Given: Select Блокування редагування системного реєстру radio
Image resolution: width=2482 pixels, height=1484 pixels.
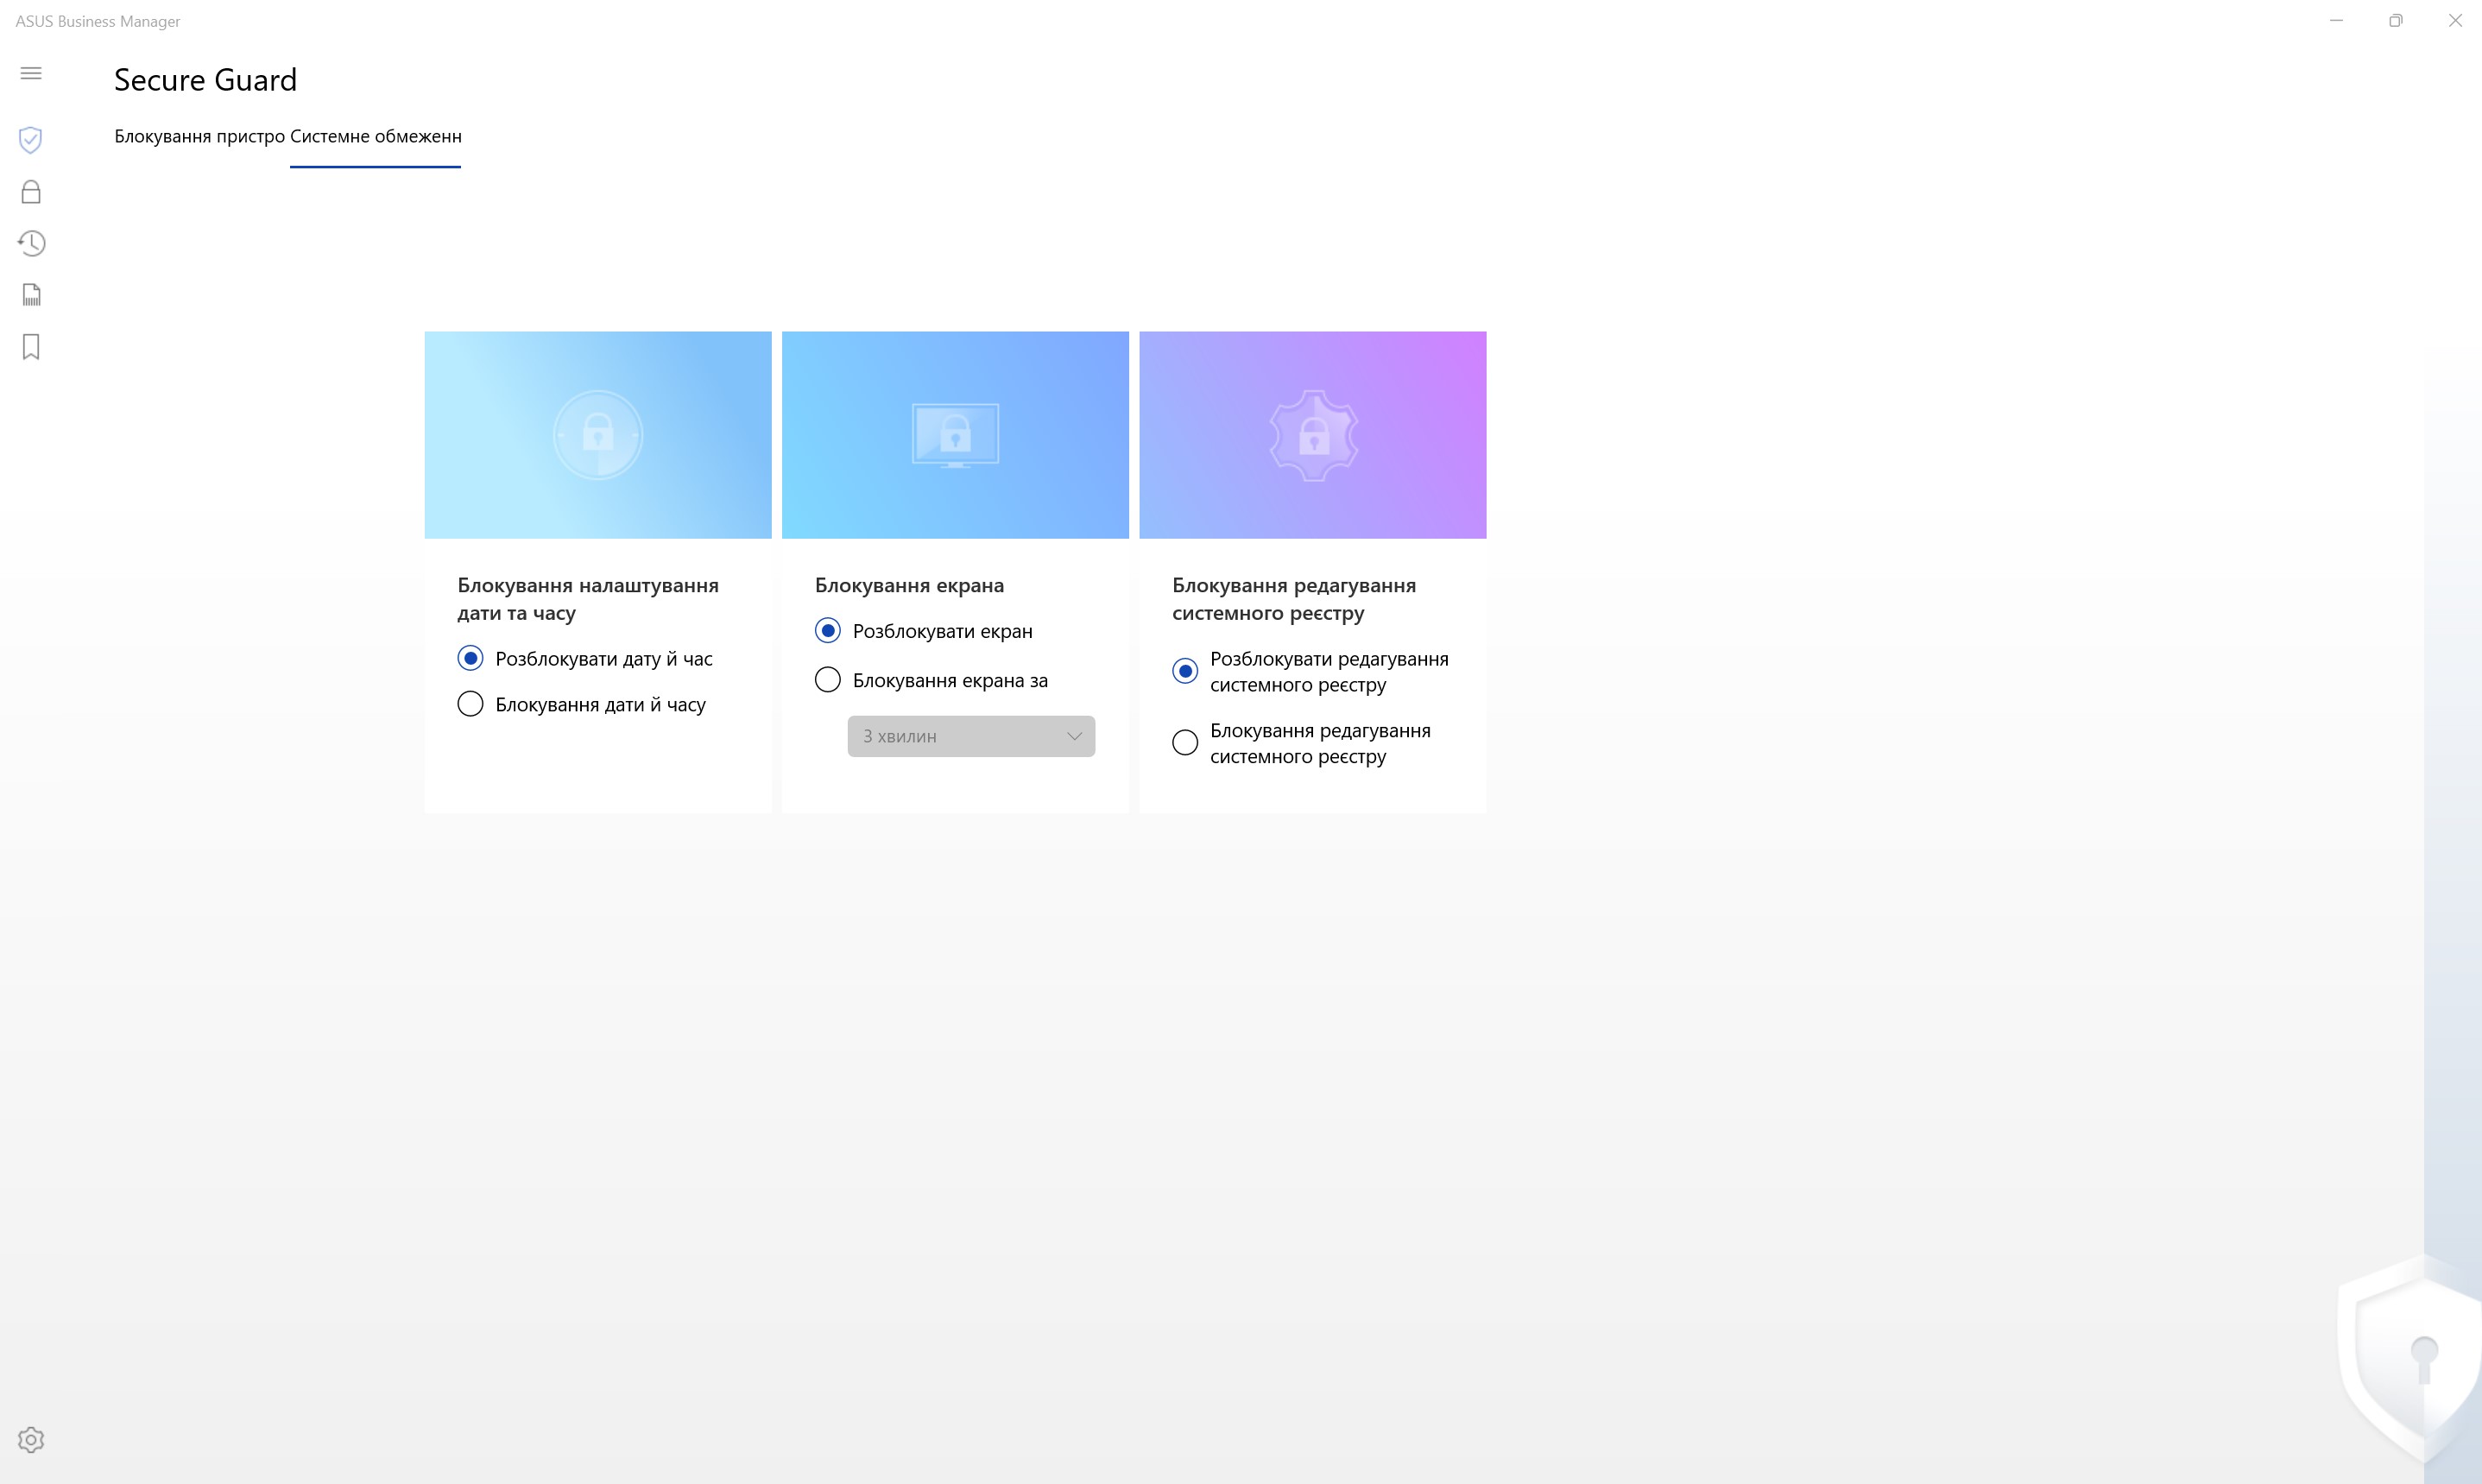Looking at the screenshot, I should tap(1185, 743).
